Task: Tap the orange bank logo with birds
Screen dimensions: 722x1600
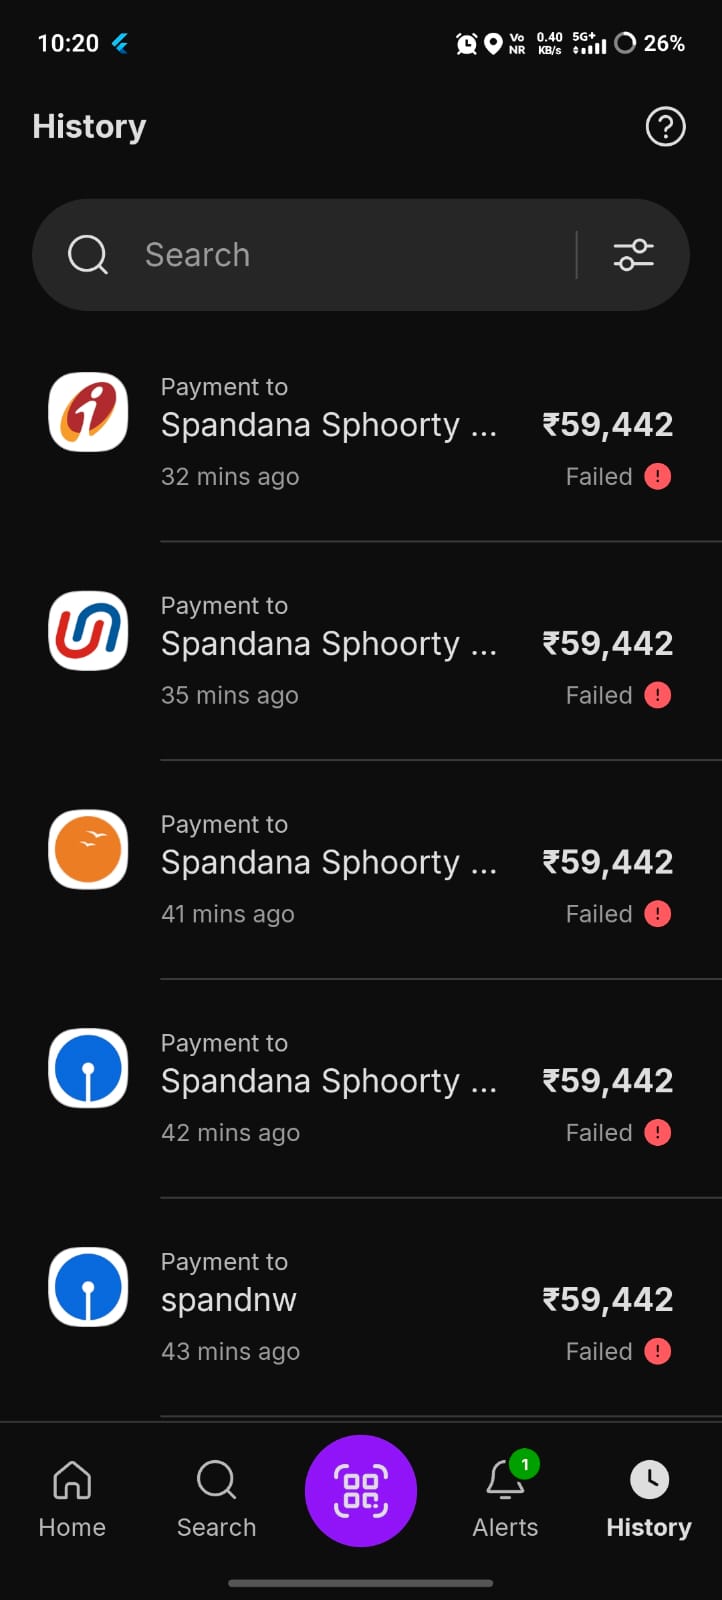Action: [x=88, y=850]
